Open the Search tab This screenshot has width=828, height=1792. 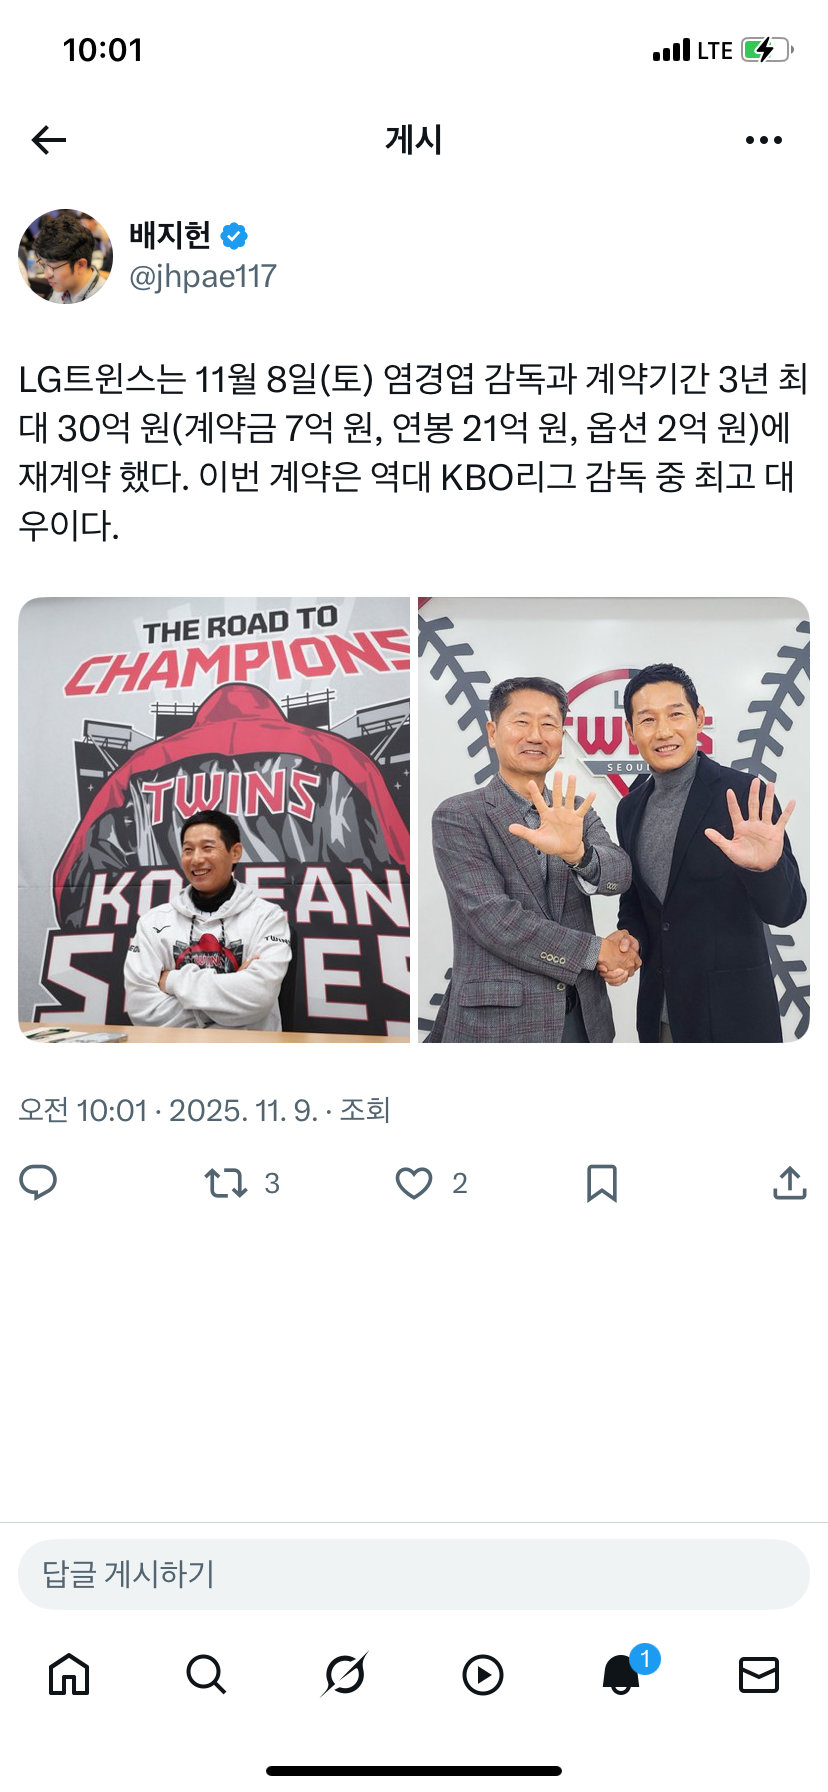click(x=206, y=1674)
